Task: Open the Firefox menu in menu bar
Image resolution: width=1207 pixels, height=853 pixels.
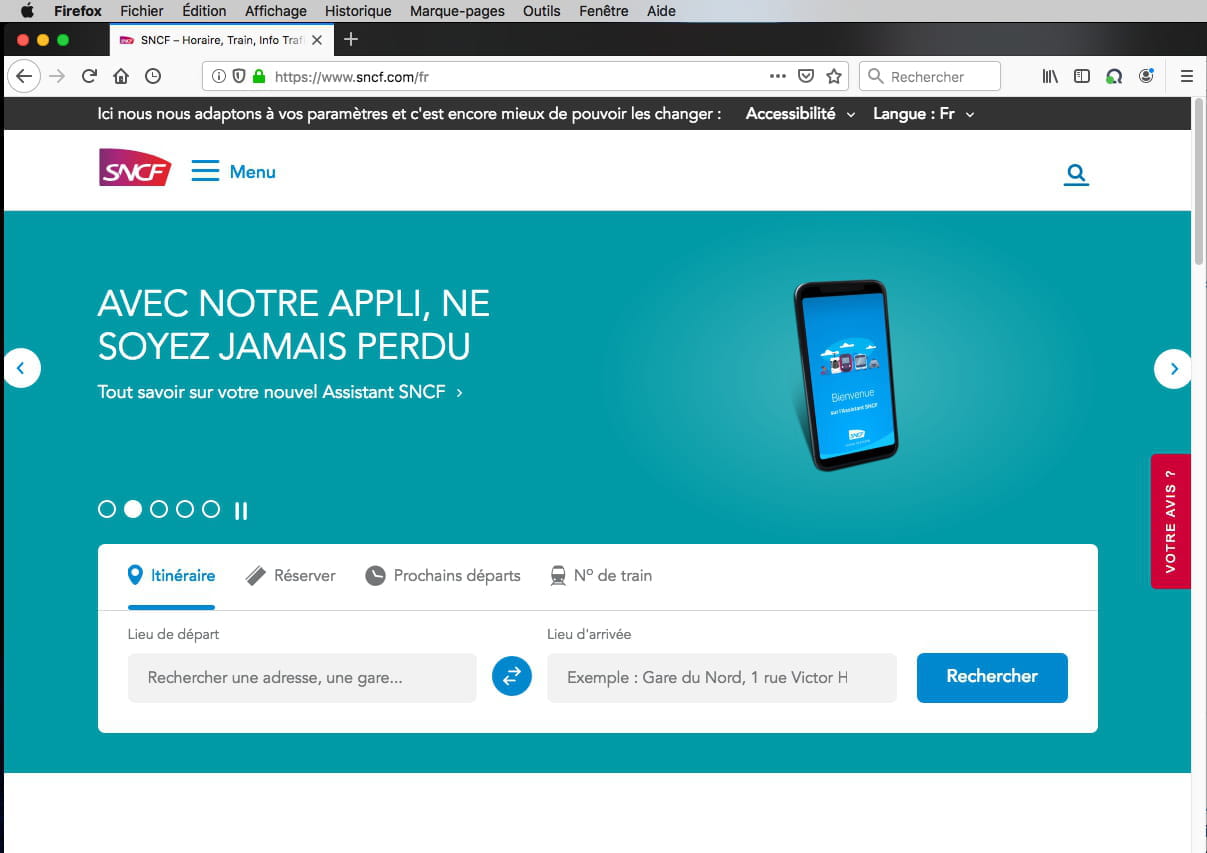Action: [x=78, y=11]
